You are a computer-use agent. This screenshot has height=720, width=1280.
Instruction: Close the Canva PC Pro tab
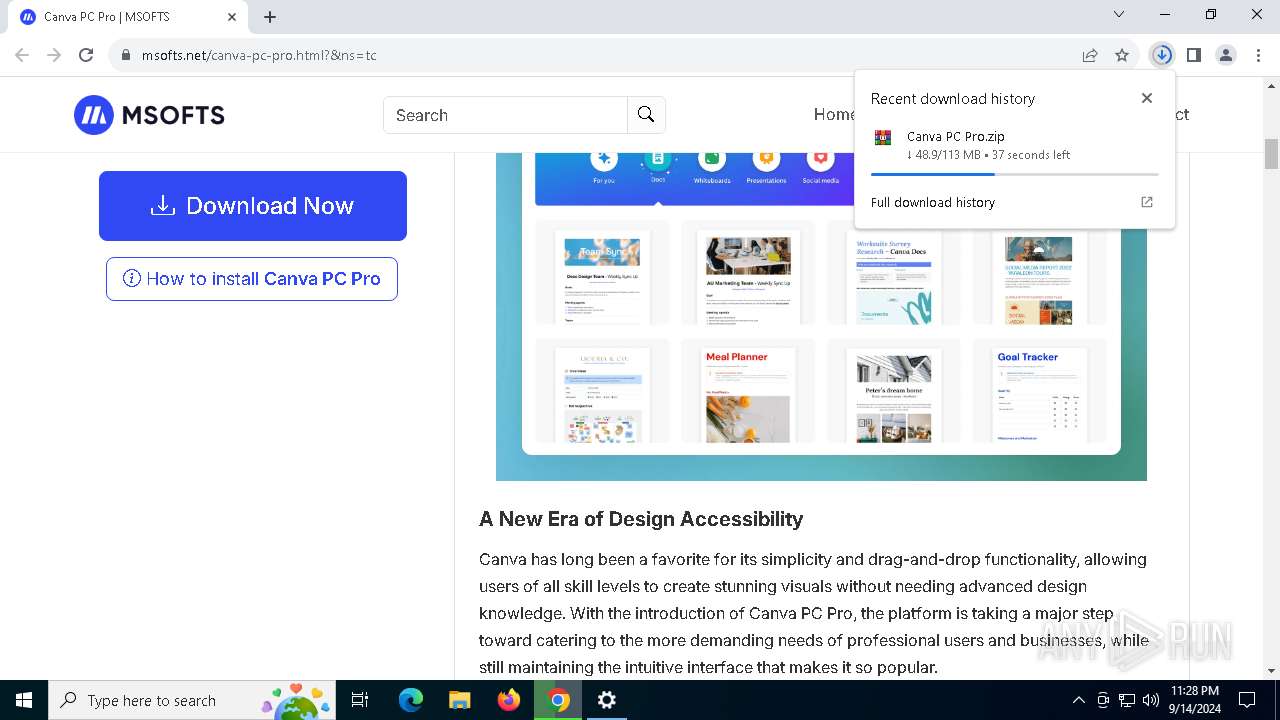pyautogui.click(x=232, y=17)
